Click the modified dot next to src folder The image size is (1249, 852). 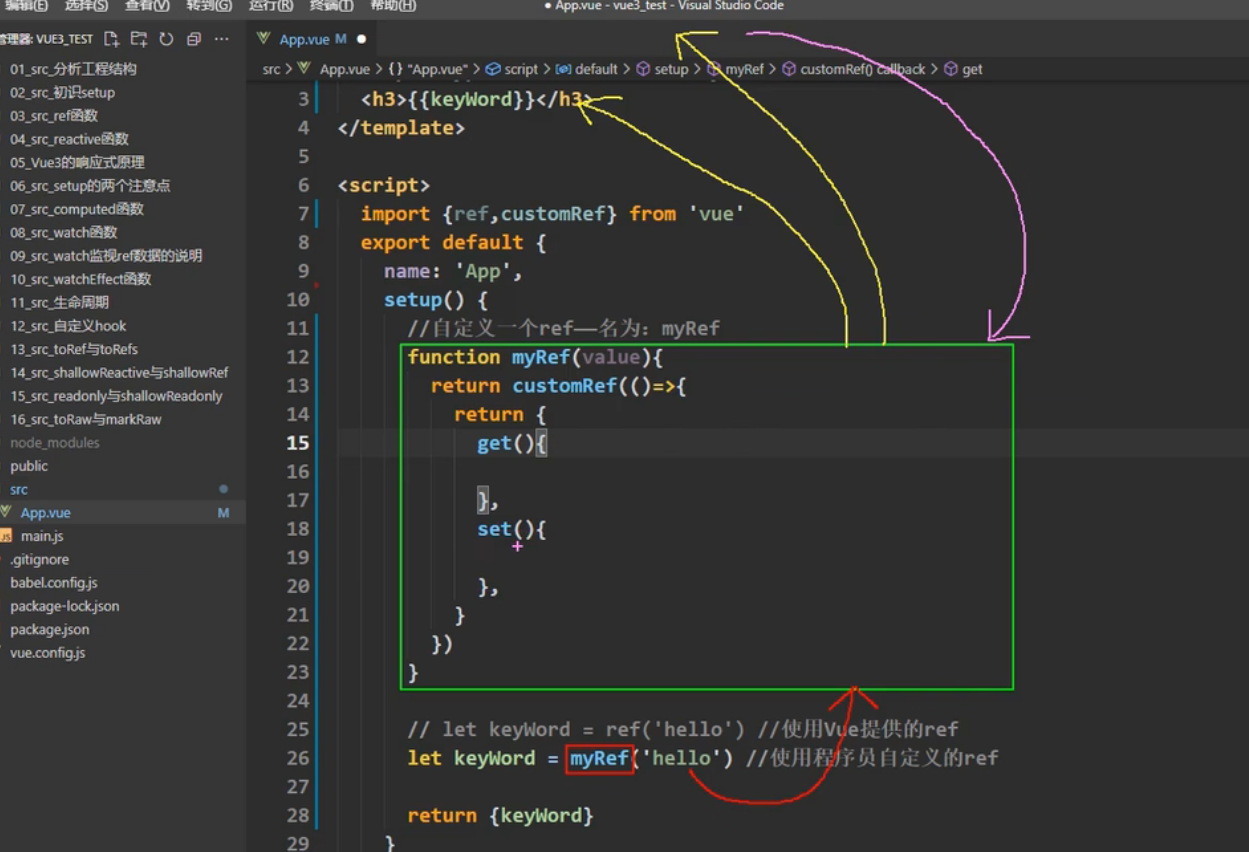pos(223,489)
